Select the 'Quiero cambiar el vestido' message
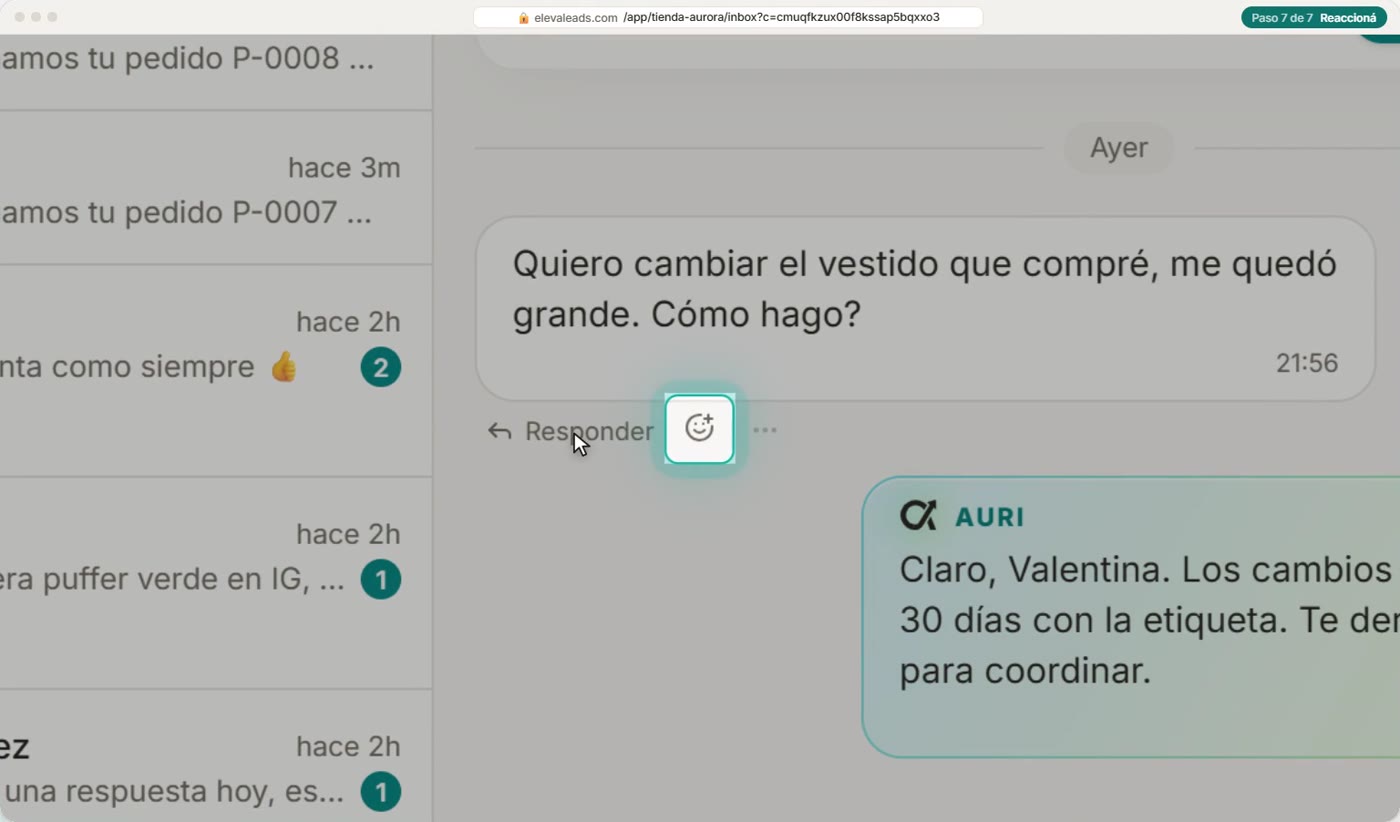Screen dimensions: 1400x822 pos(925,309)
